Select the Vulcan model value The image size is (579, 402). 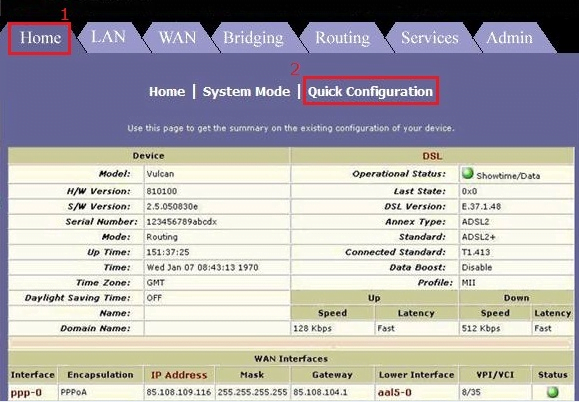(160, 174)
